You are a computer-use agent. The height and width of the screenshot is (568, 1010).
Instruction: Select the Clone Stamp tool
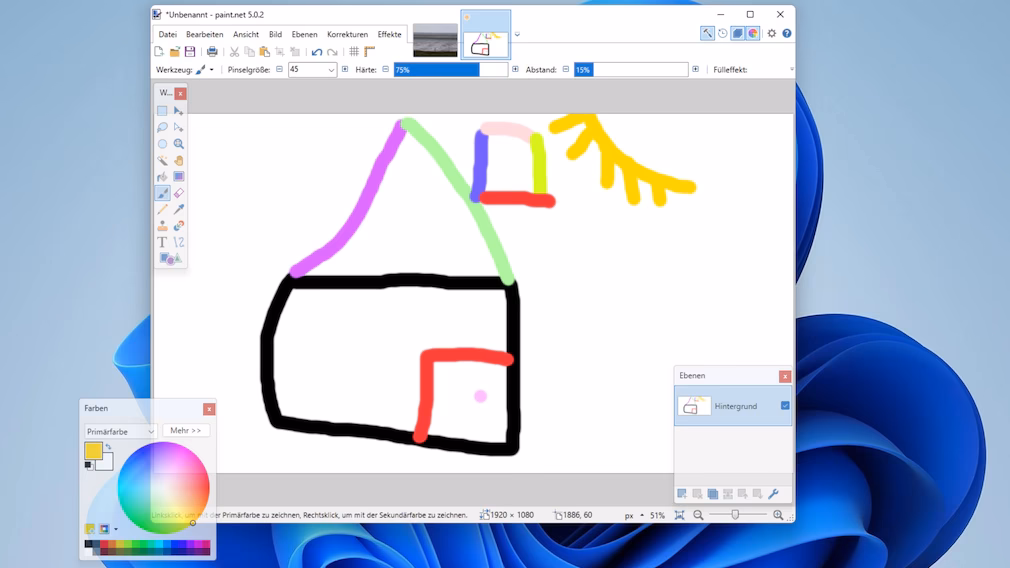(x=162, y=225)
